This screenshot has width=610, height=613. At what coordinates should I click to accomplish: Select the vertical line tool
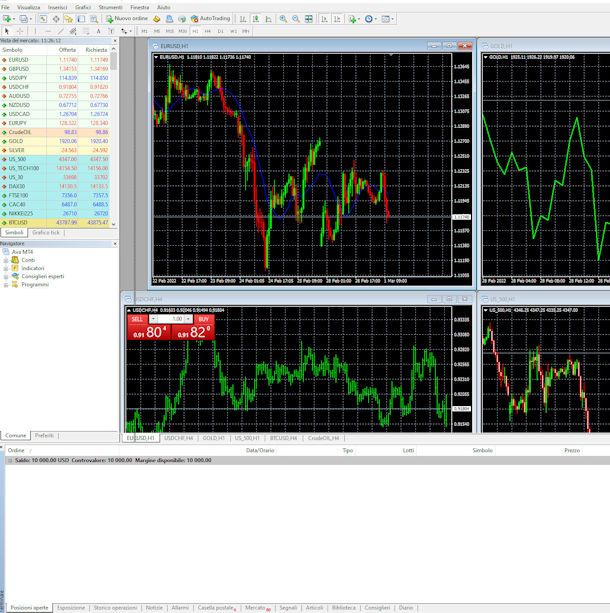[x=35, y=31]
